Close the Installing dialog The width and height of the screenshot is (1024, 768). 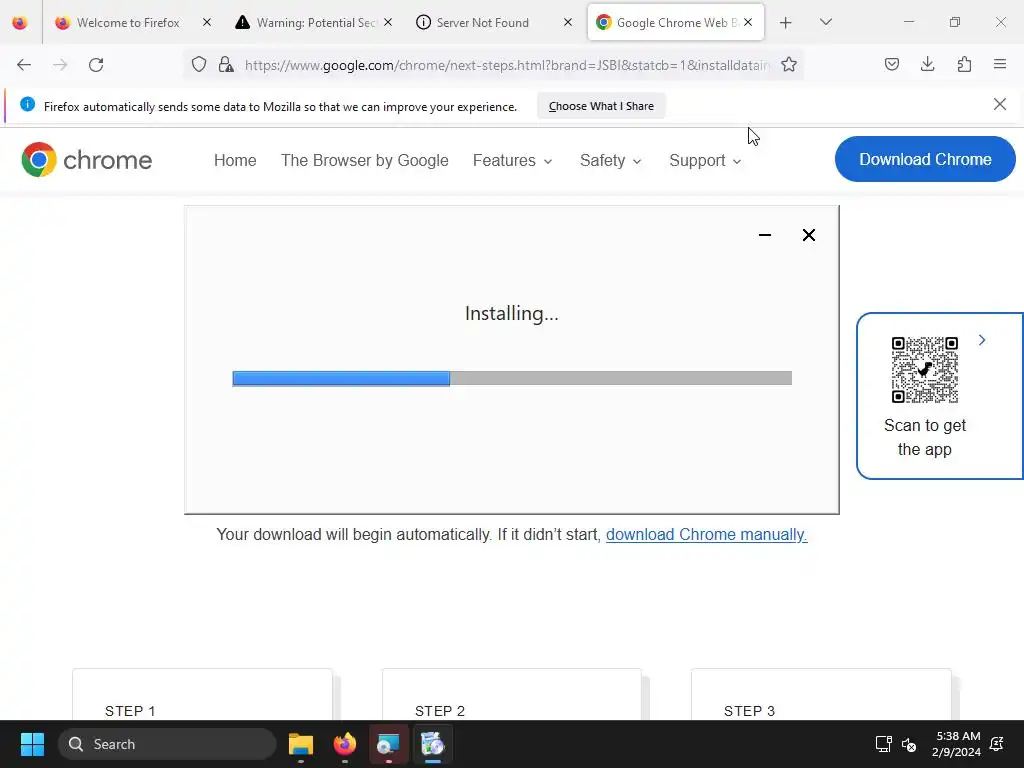coord(809,235)
